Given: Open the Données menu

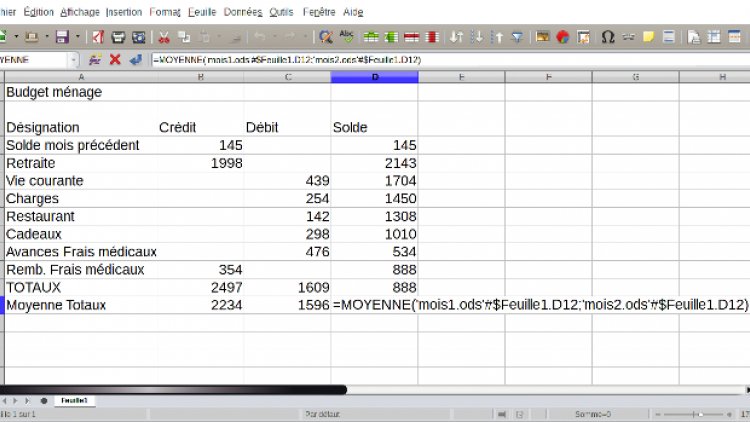Looking at the screenshot, I should (x=242, y=12).
